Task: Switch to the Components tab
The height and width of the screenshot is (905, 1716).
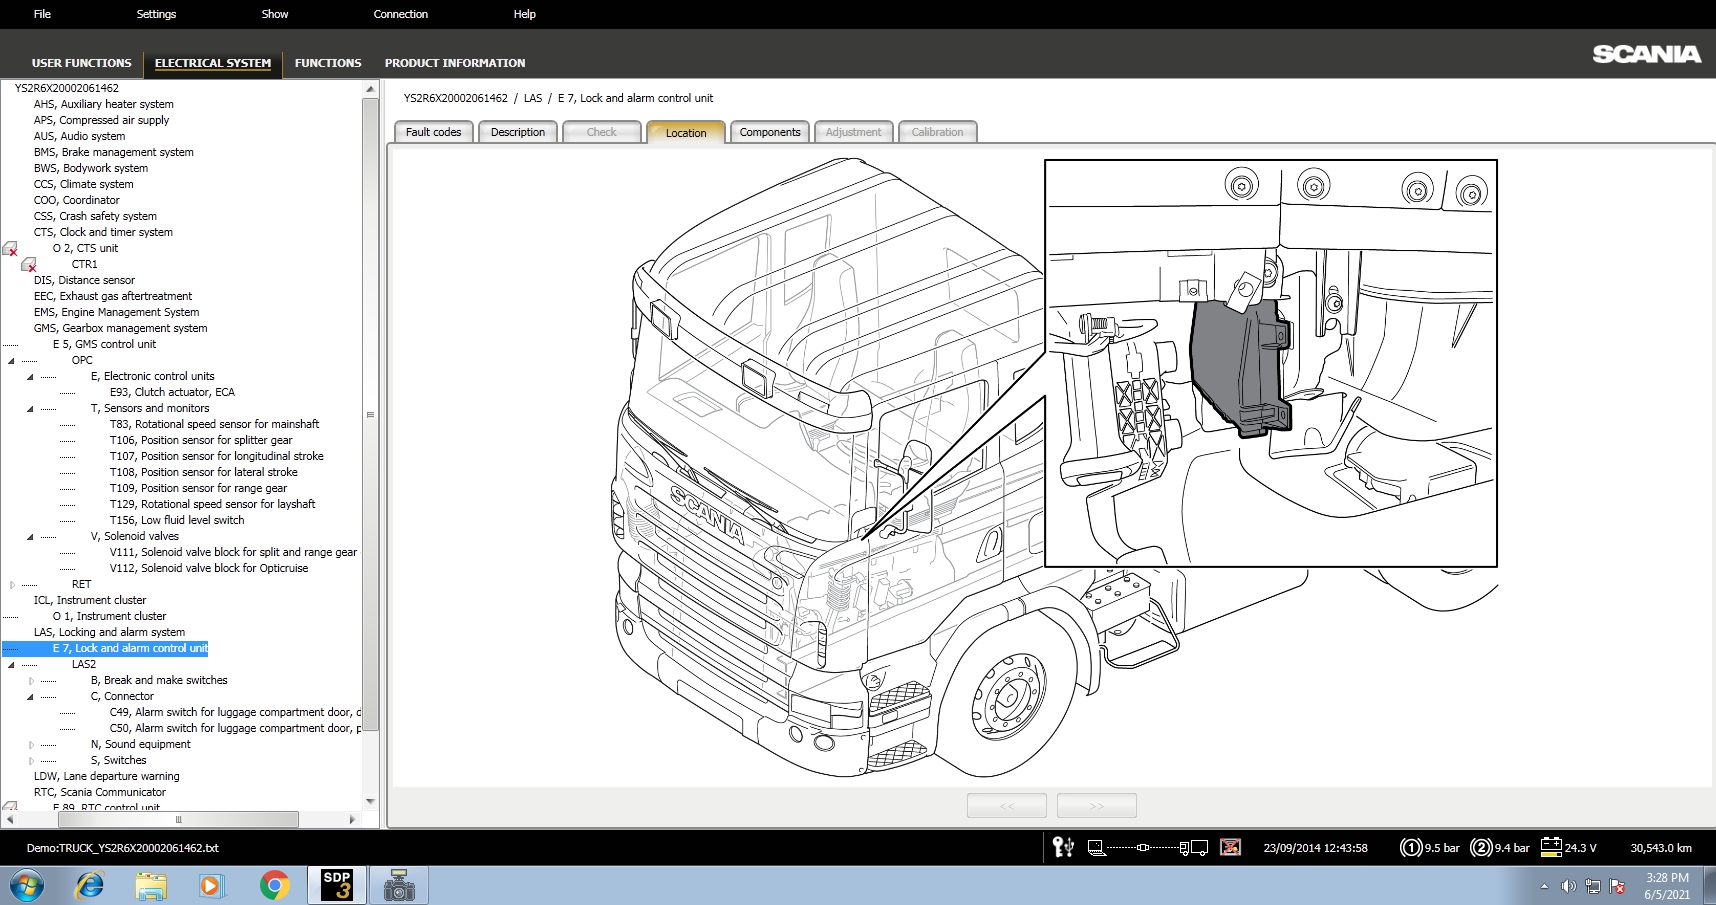Action: click(769, 131)
